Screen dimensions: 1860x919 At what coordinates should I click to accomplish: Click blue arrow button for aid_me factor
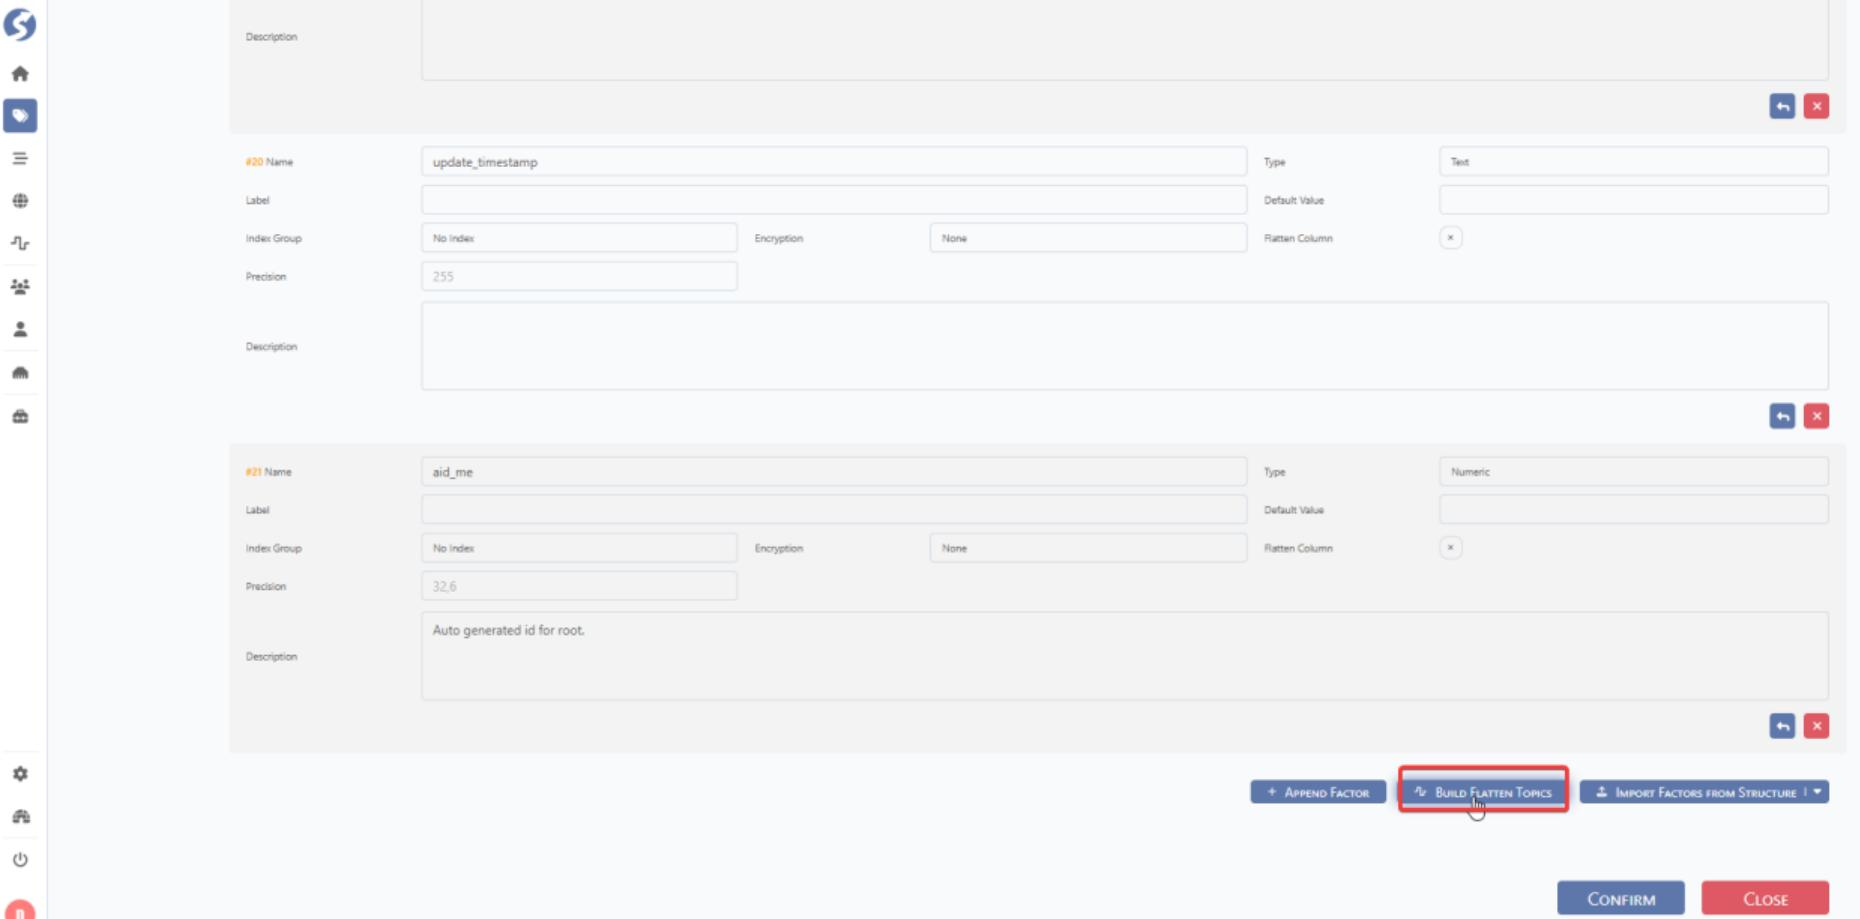[1782, 726]
